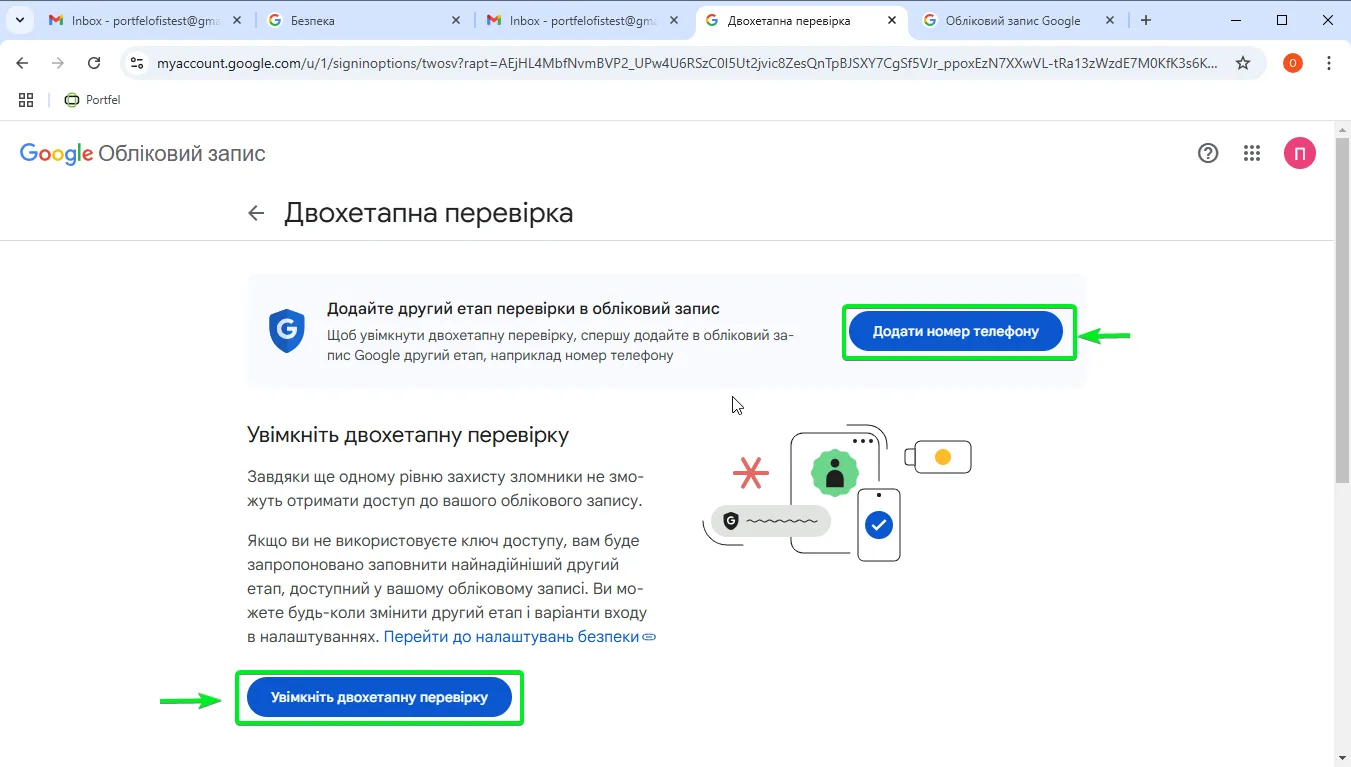Image resolution: width=1351 pixels, height=767 pixels.
Task: Open the tab search dropdown arrow
Action: 20,20
